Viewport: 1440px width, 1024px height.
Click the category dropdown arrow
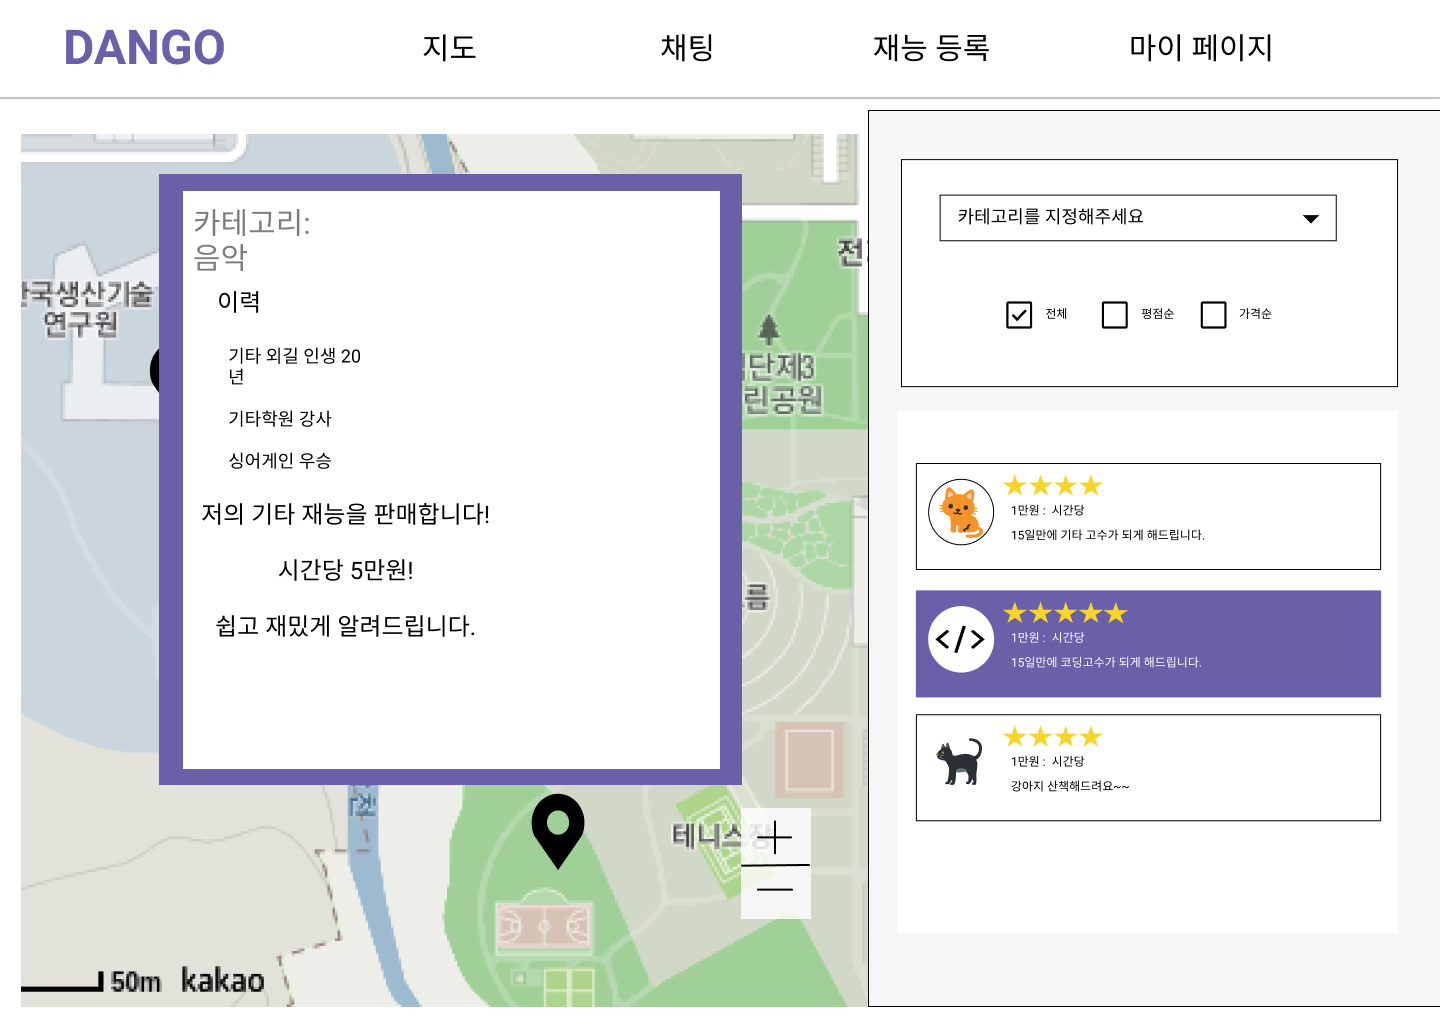1310,217
